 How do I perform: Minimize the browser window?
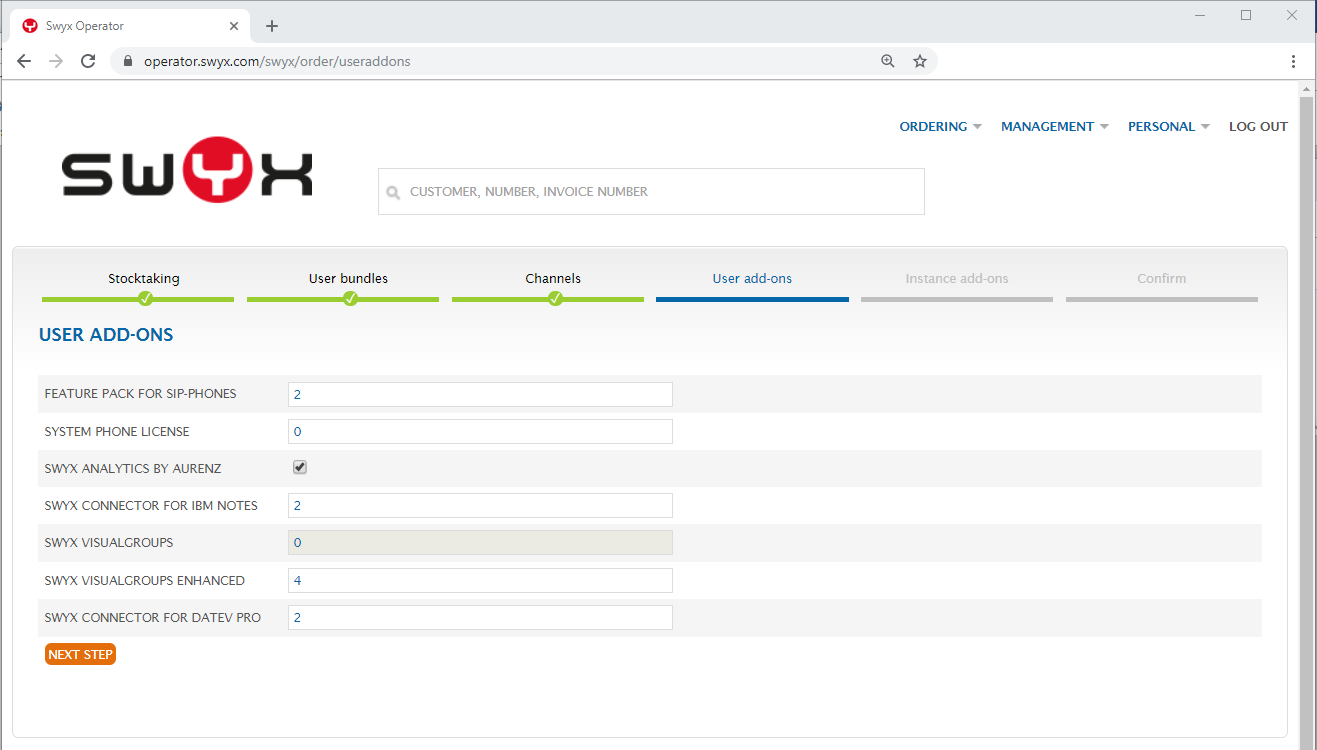(x=1201, y=15)
